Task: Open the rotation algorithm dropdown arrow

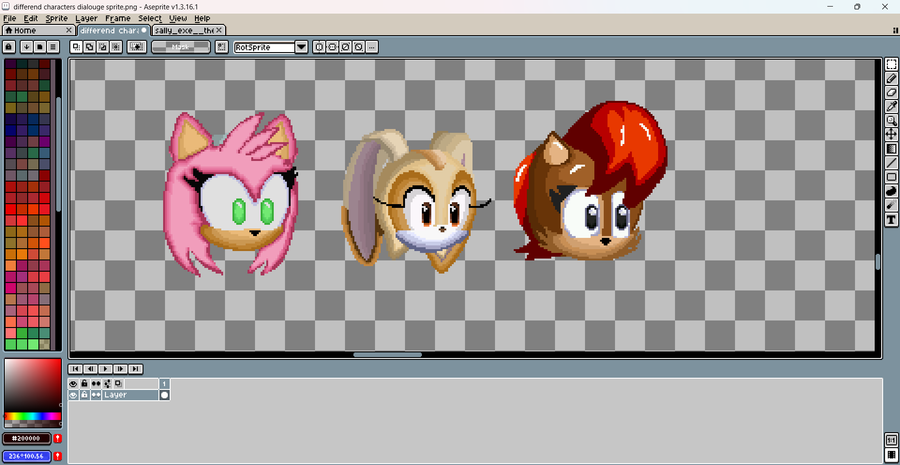Action: coord(302,47)
